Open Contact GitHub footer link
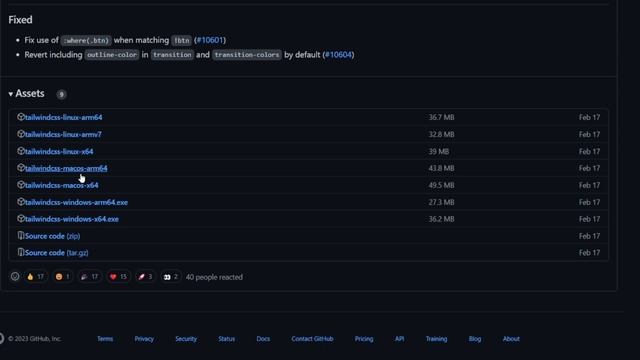640x360 pixels. click(312, 339)
